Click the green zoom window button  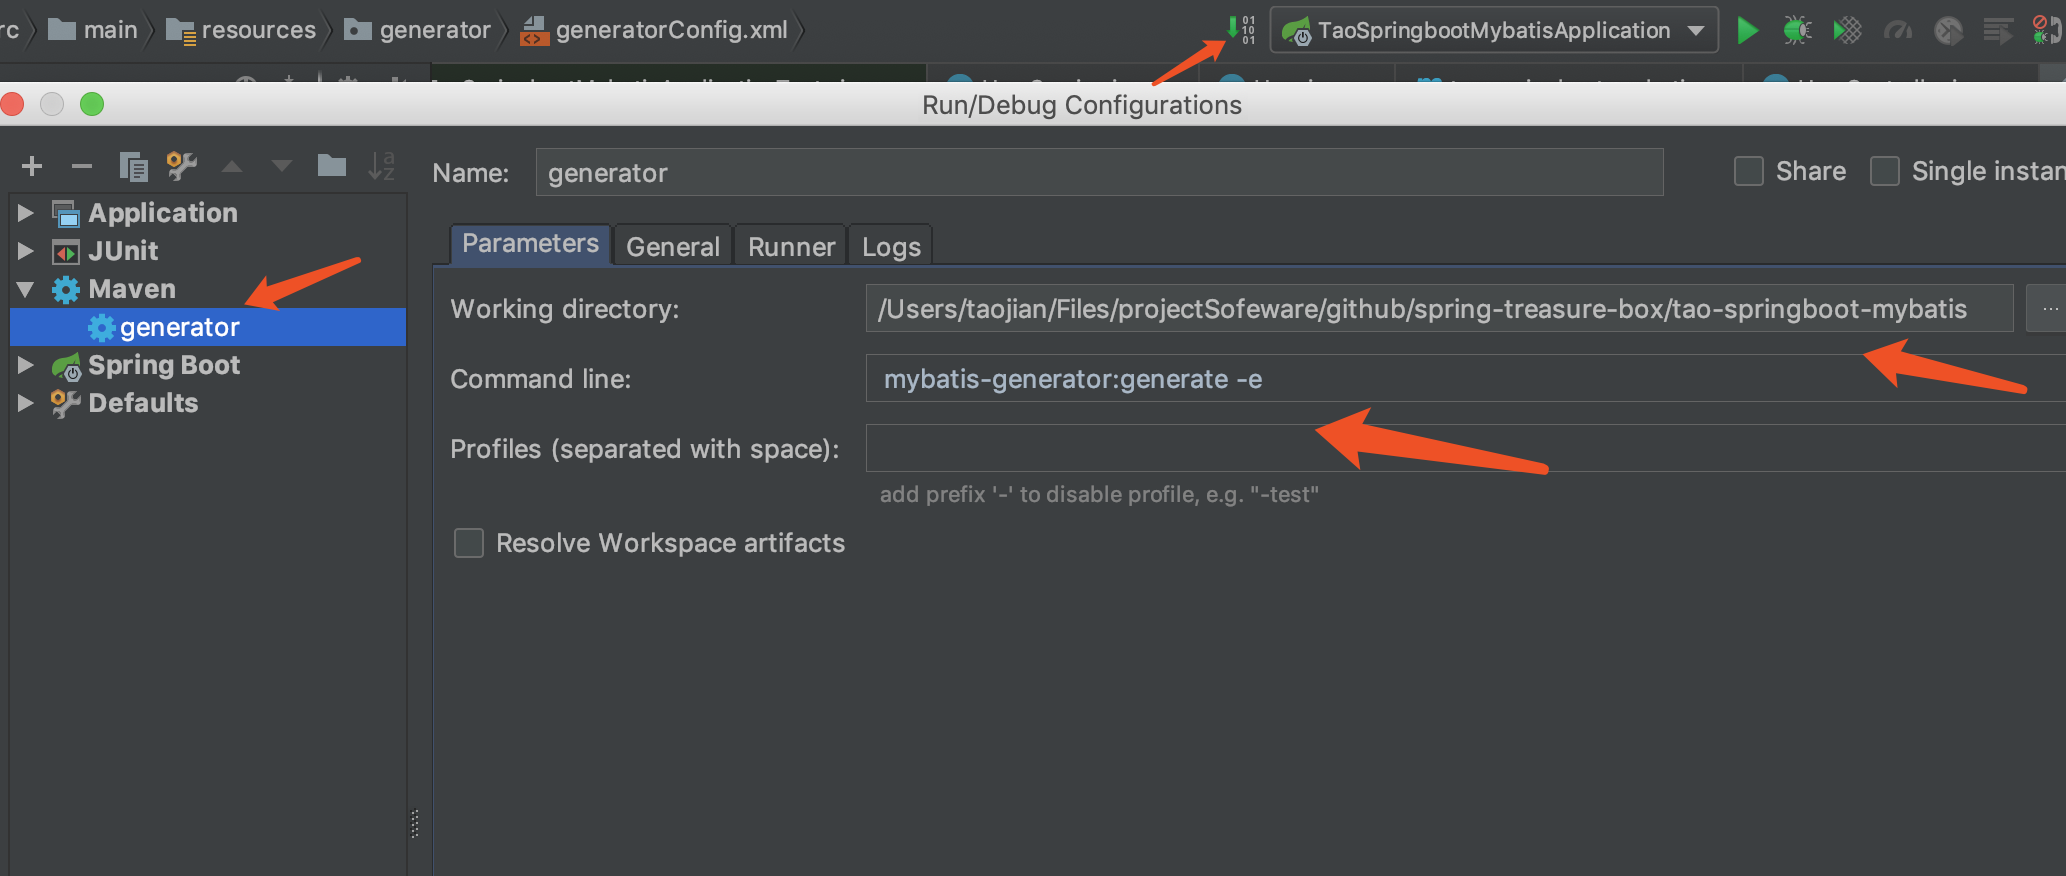[x=92, y=104]
